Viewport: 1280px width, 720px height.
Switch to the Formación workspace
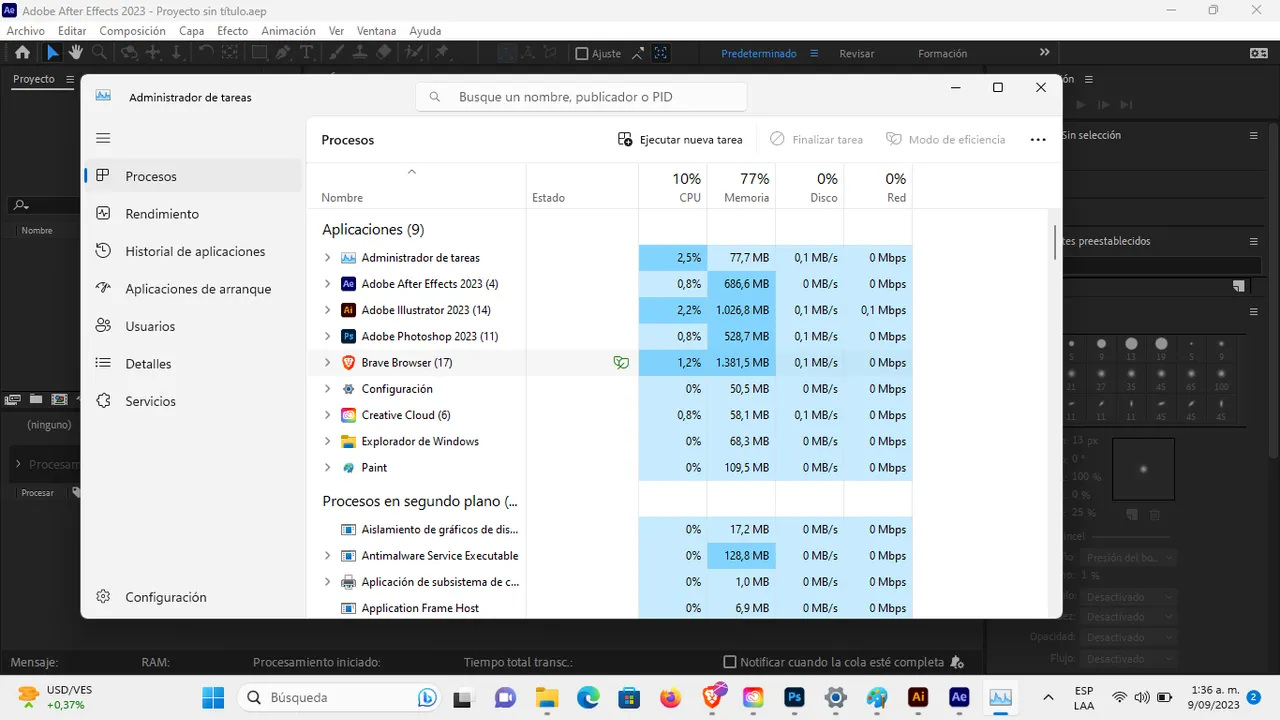[942, 54]
